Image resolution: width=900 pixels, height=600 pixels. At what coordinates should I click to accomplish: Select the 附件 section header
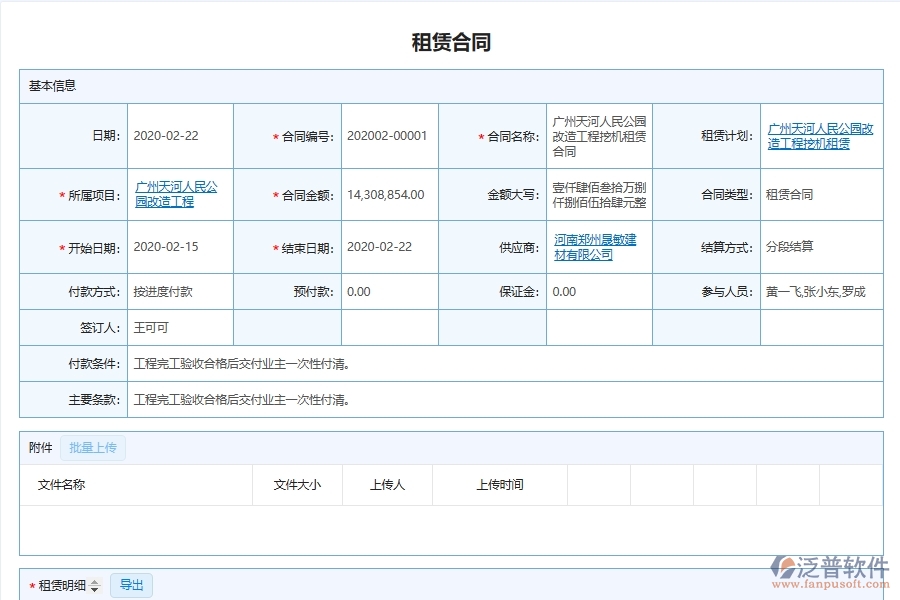39,448
